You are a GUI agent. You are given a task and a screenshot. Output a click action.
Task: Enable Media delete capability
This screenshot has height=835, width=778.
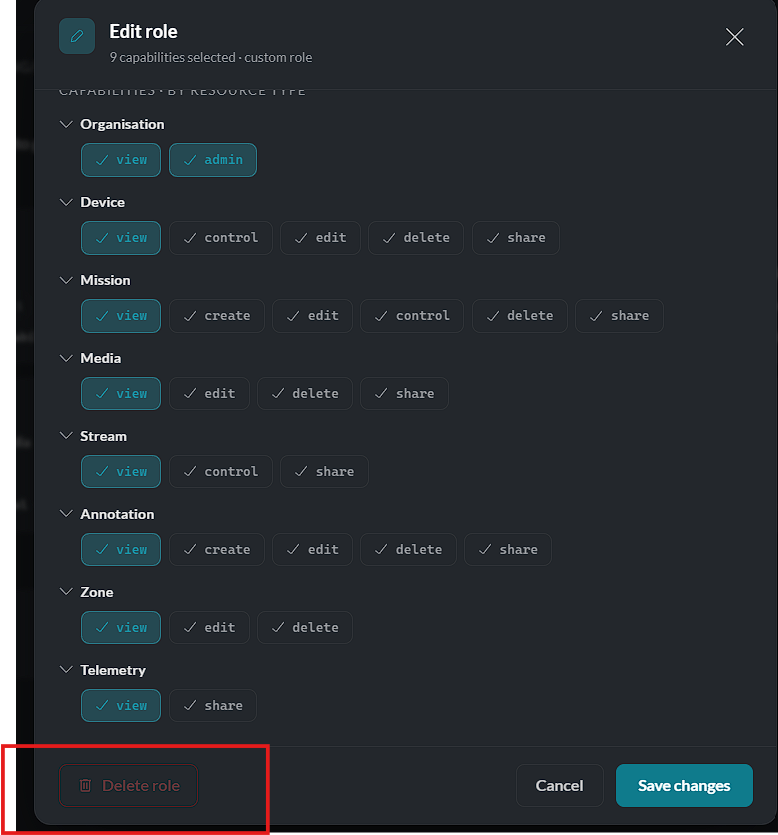(x=305, y=394)
